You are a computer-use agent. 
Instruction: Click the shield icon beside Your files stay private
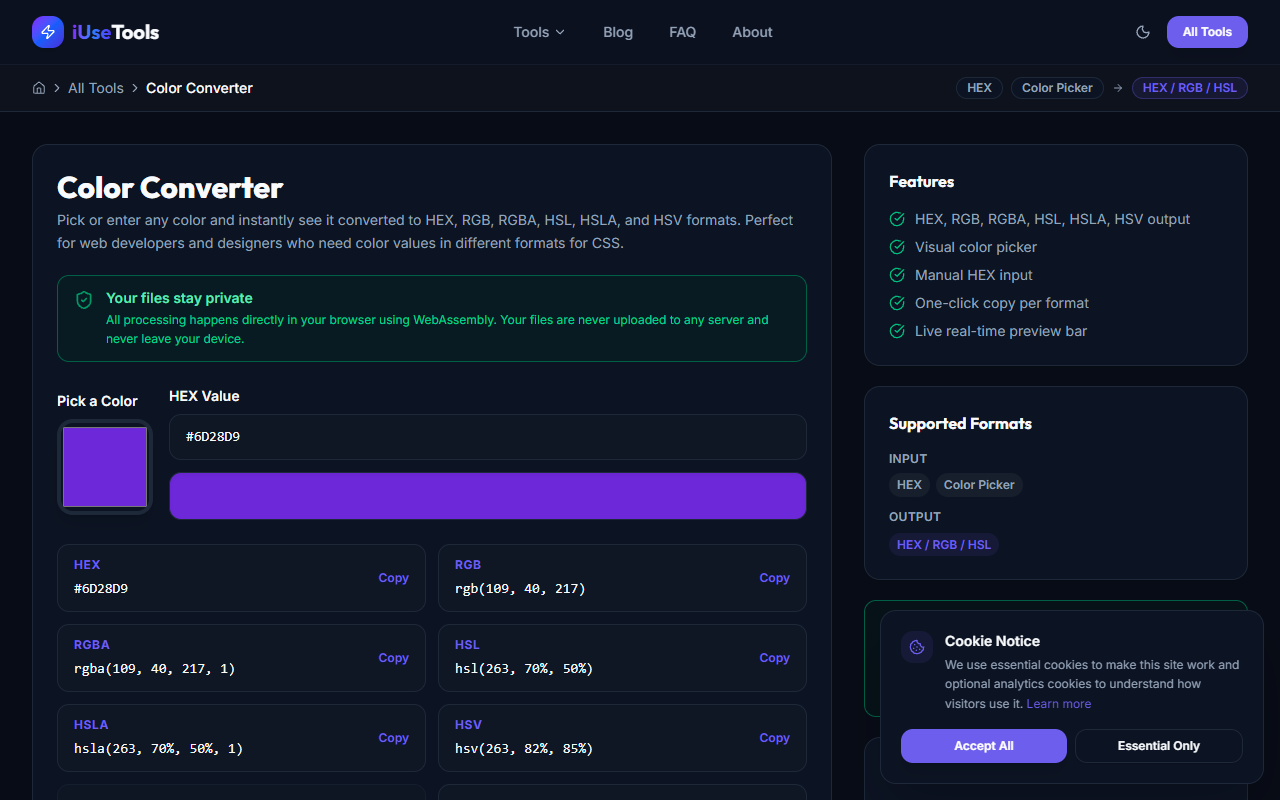[84, 299]
